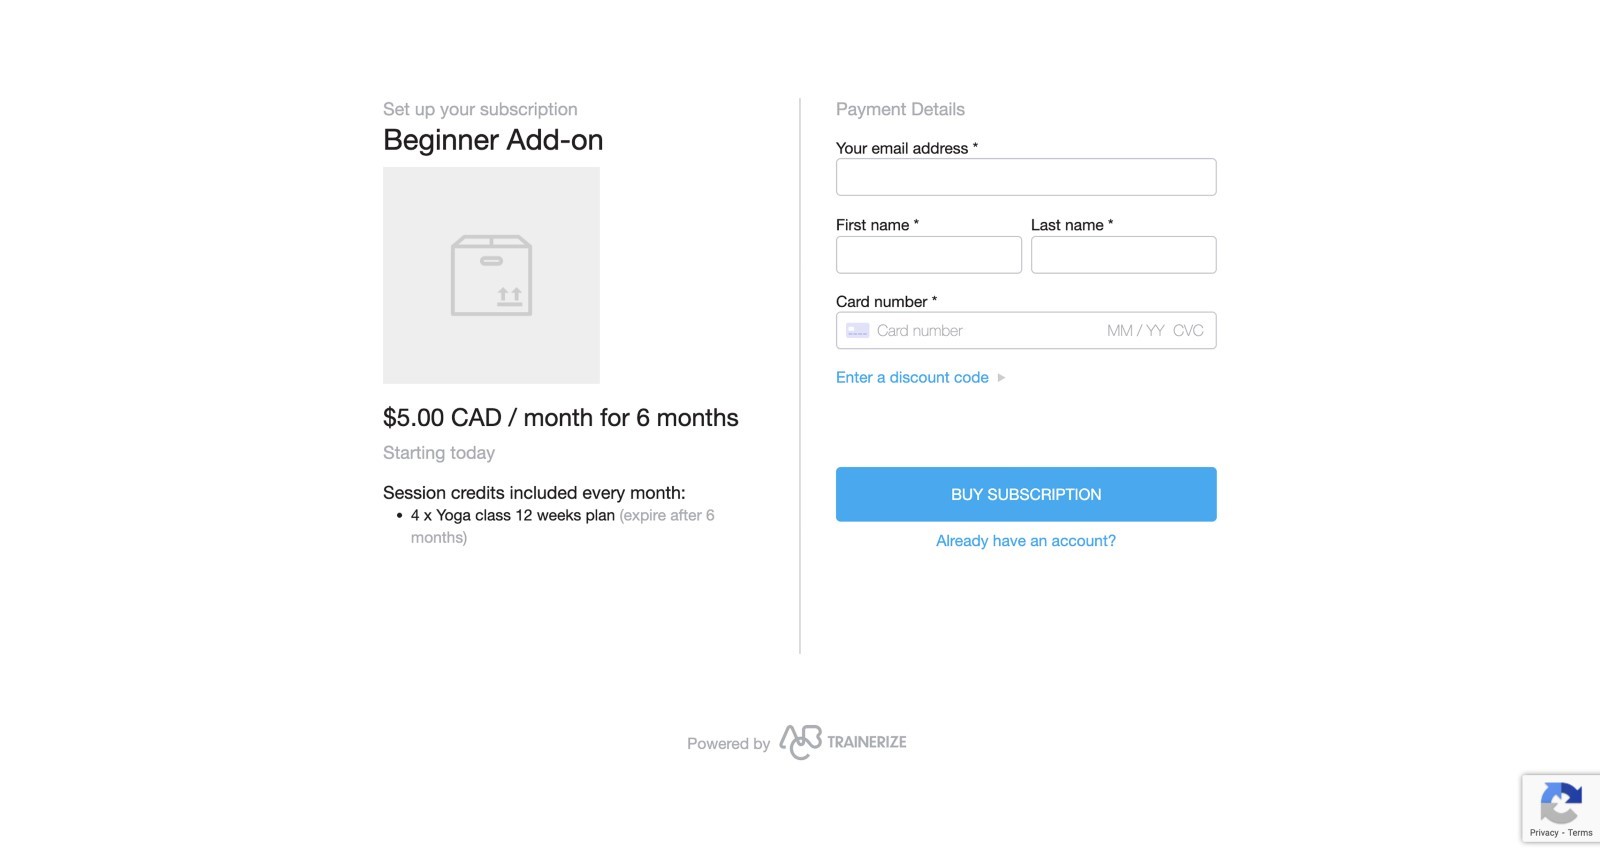Click the email address input field
Viewport: 1600px width, 851px height.
[1026, 177]
